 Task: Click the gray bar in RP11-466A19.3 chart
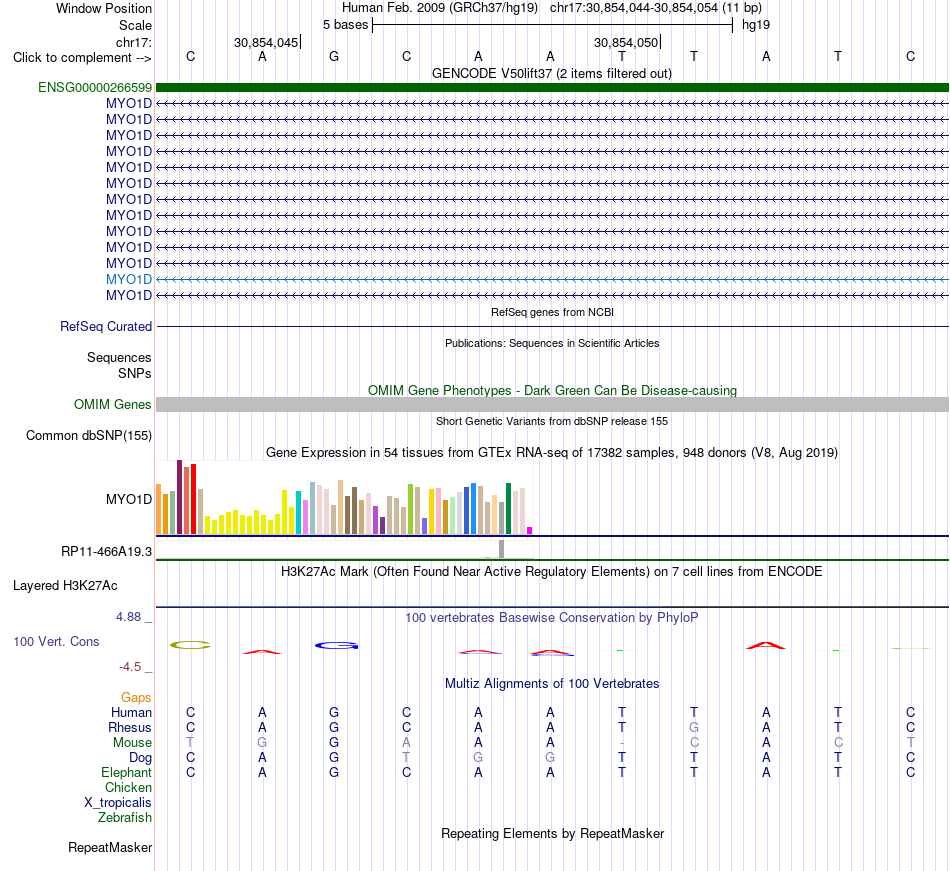pos(502,549)
